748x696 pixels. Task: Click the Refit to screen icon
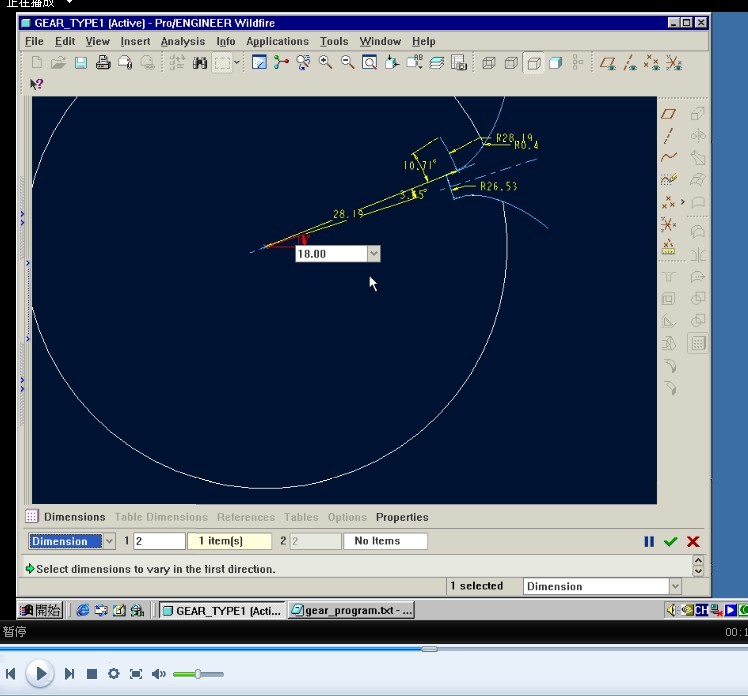click(370, 62)
